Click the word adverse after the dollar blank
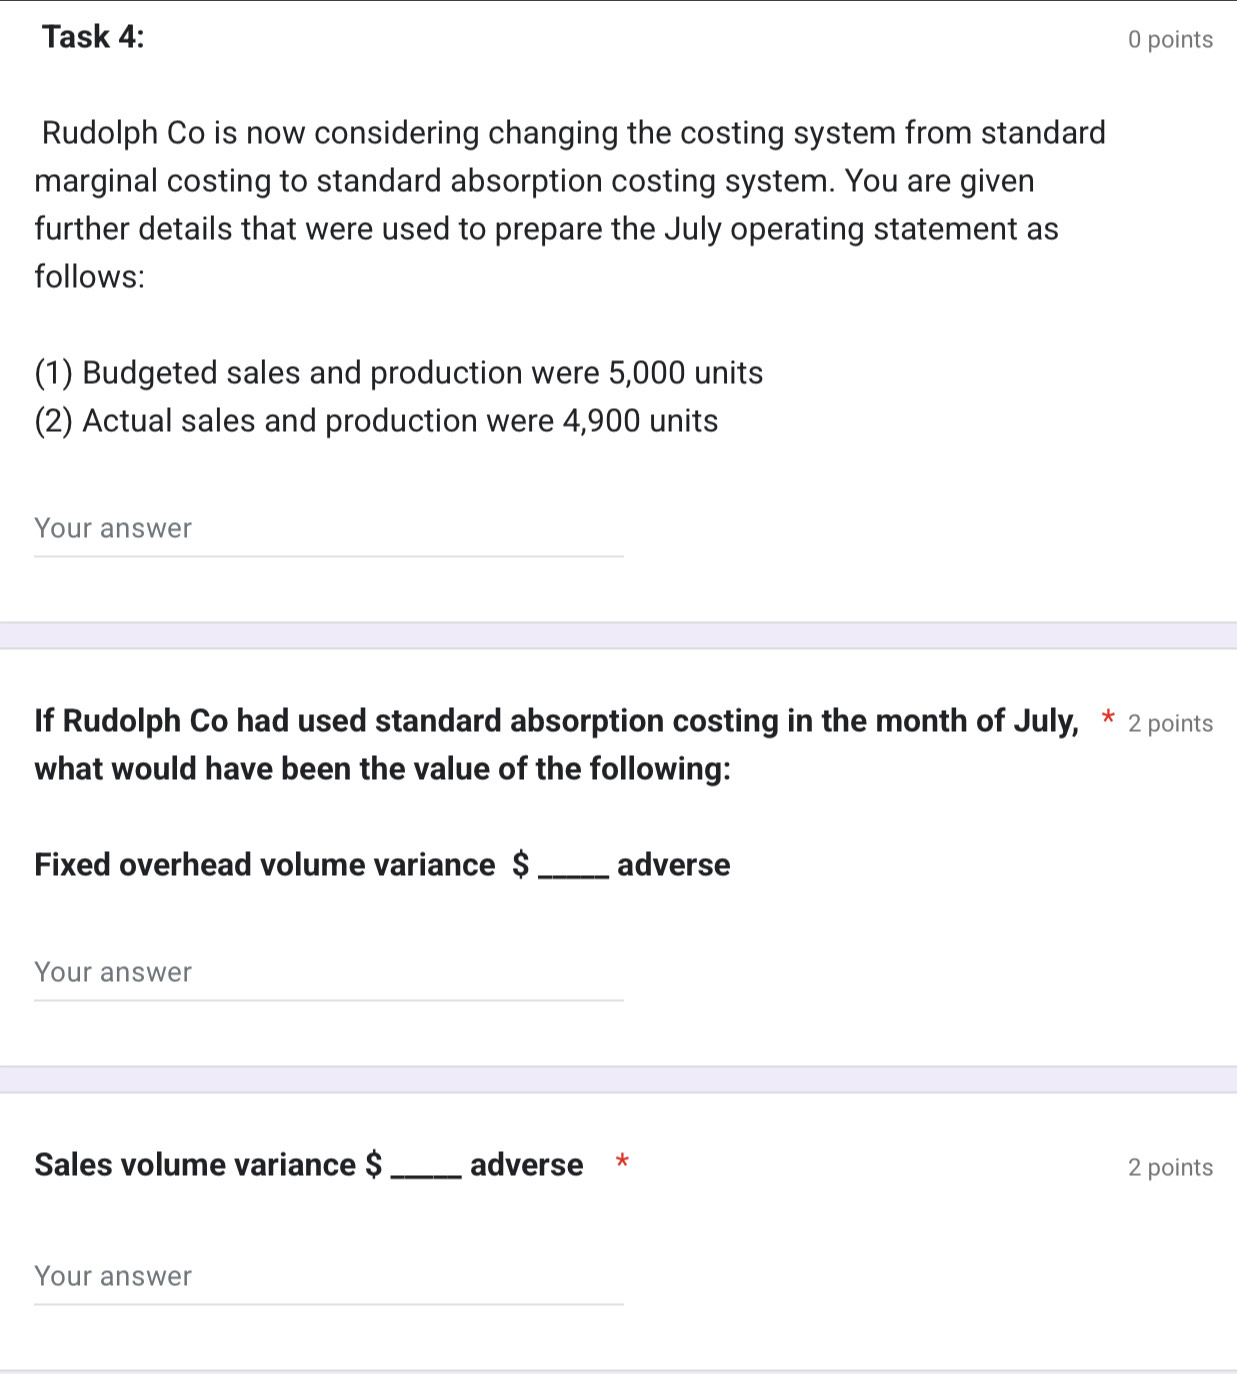This screenshot has width=1237, height=1374. 674,864
